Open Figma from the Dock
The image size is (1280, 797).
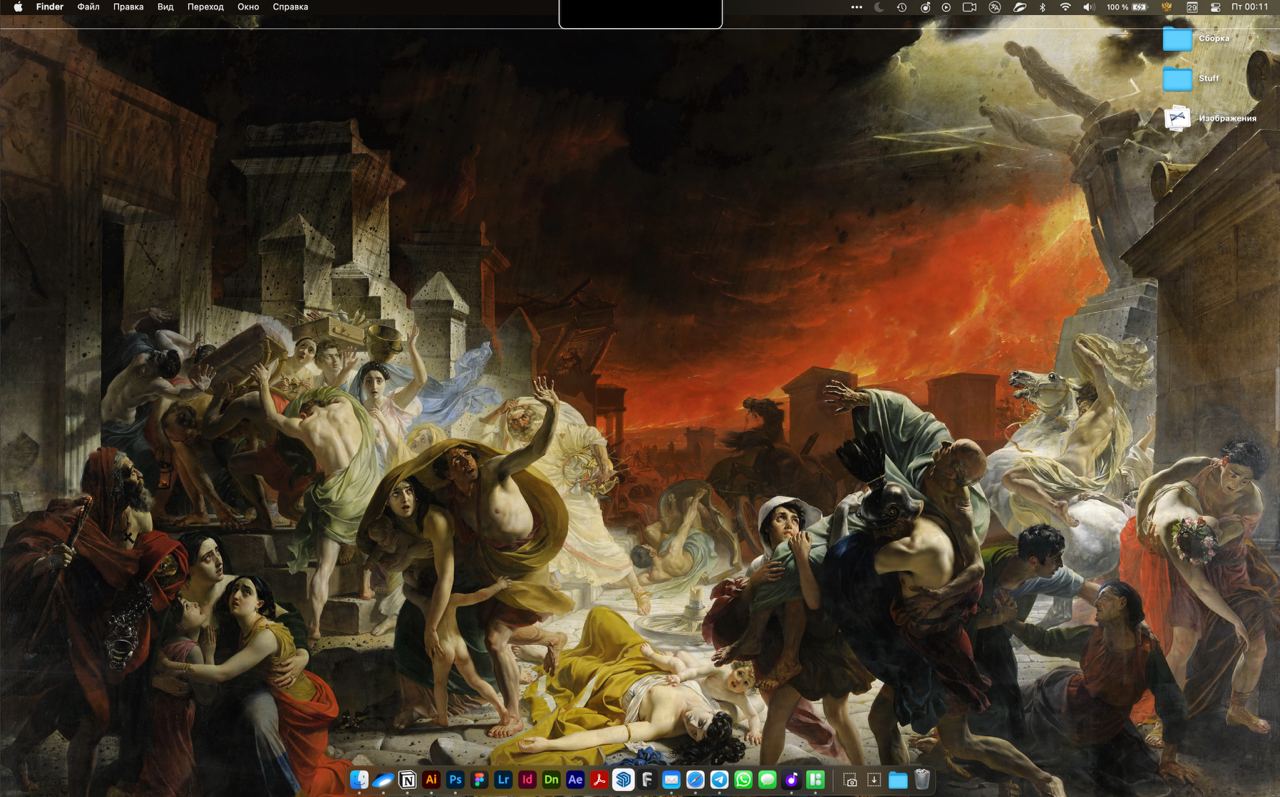479,780
